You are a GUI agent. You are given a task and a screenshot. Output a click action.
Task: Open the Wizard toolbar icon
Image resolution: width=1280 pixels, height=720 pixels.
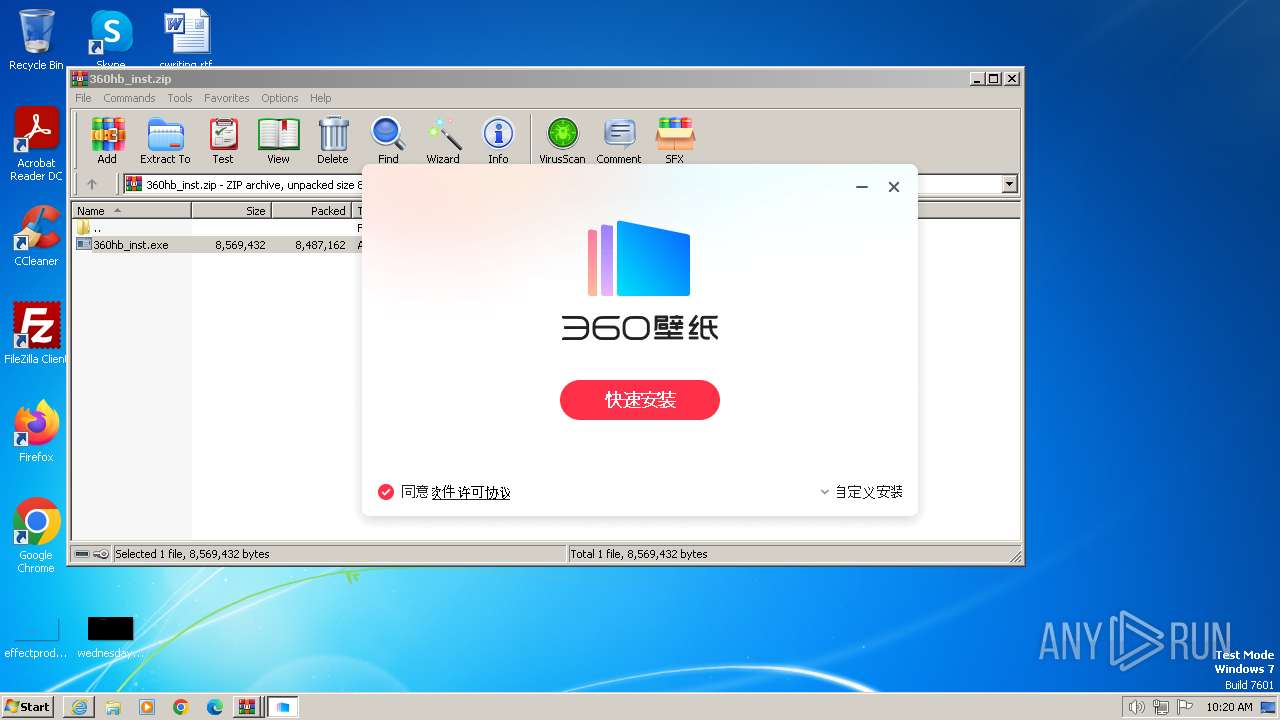click(x=443, y=141)
